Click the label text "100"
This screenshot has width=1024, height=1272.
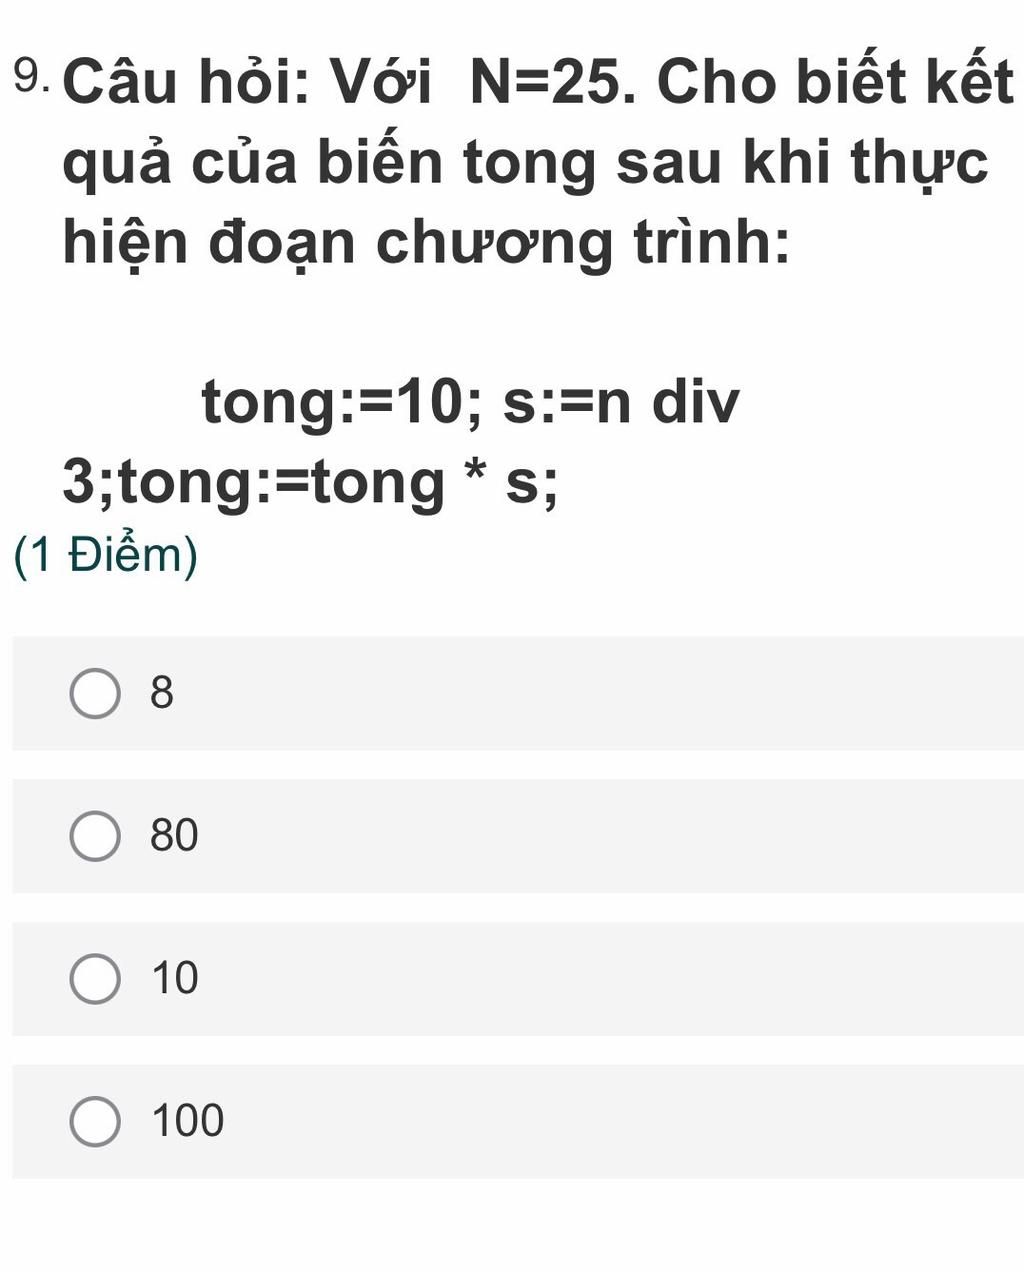[188, 1121]
